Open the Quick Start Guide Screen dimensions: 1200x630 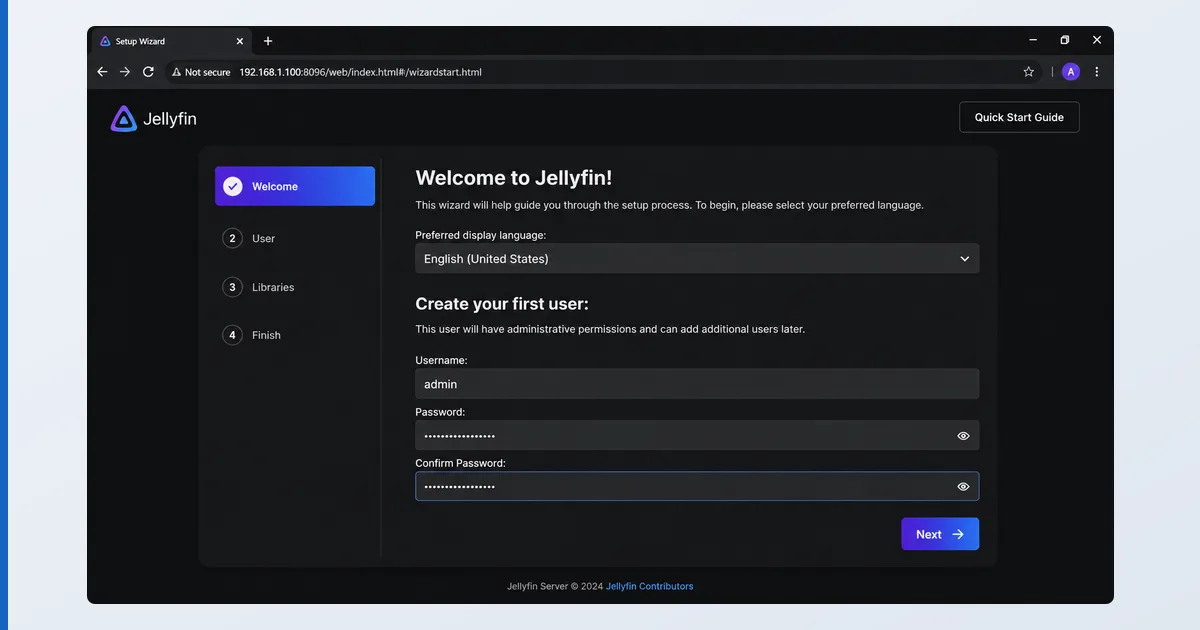(1019, 117)
